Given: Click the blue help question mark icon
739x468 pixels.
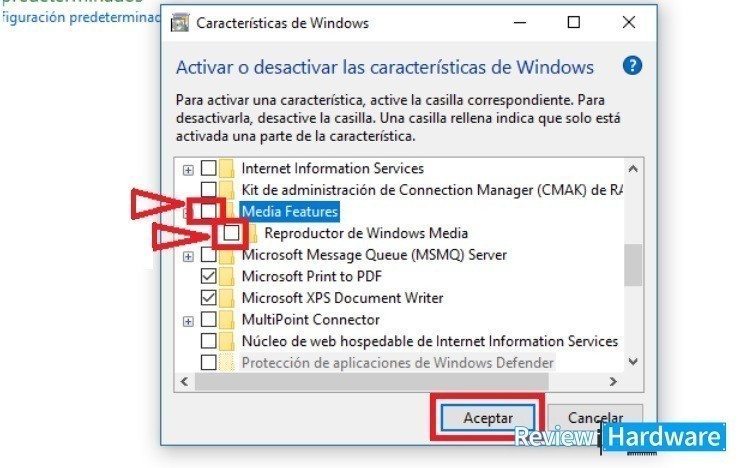Looking at the screenshot, I should coord(632,66).
